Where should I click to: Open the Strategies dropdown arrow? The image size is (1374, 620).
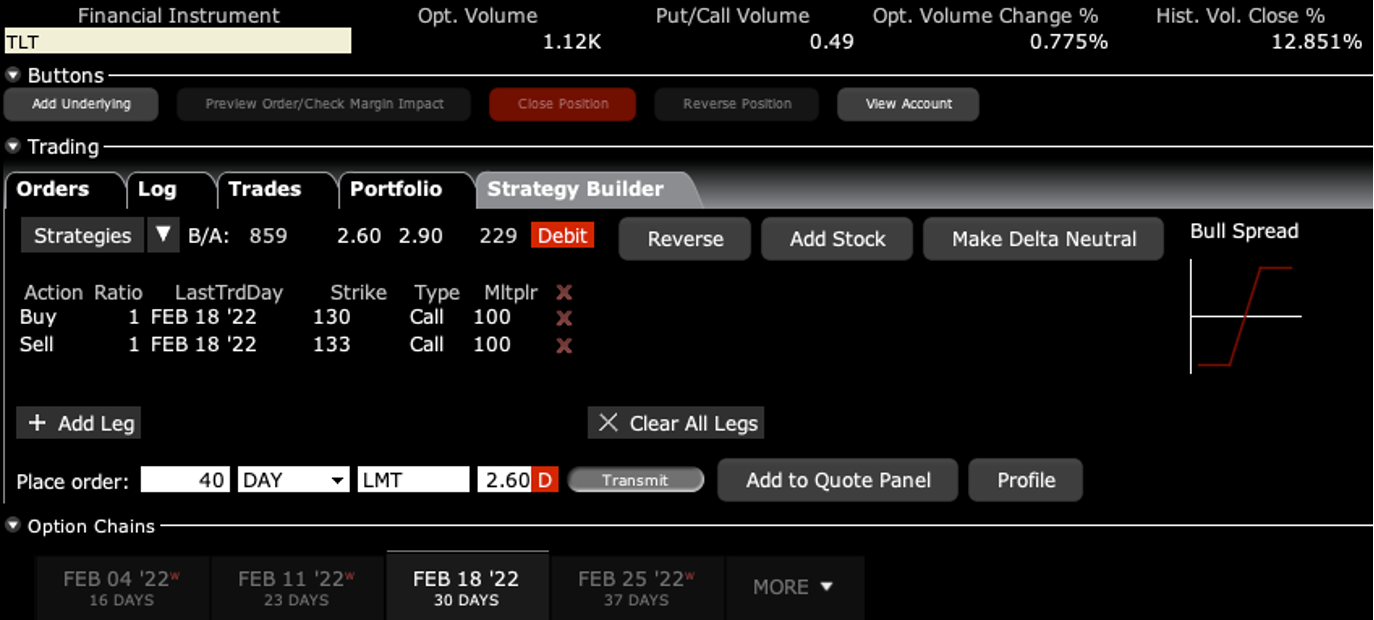pos(163,236)
